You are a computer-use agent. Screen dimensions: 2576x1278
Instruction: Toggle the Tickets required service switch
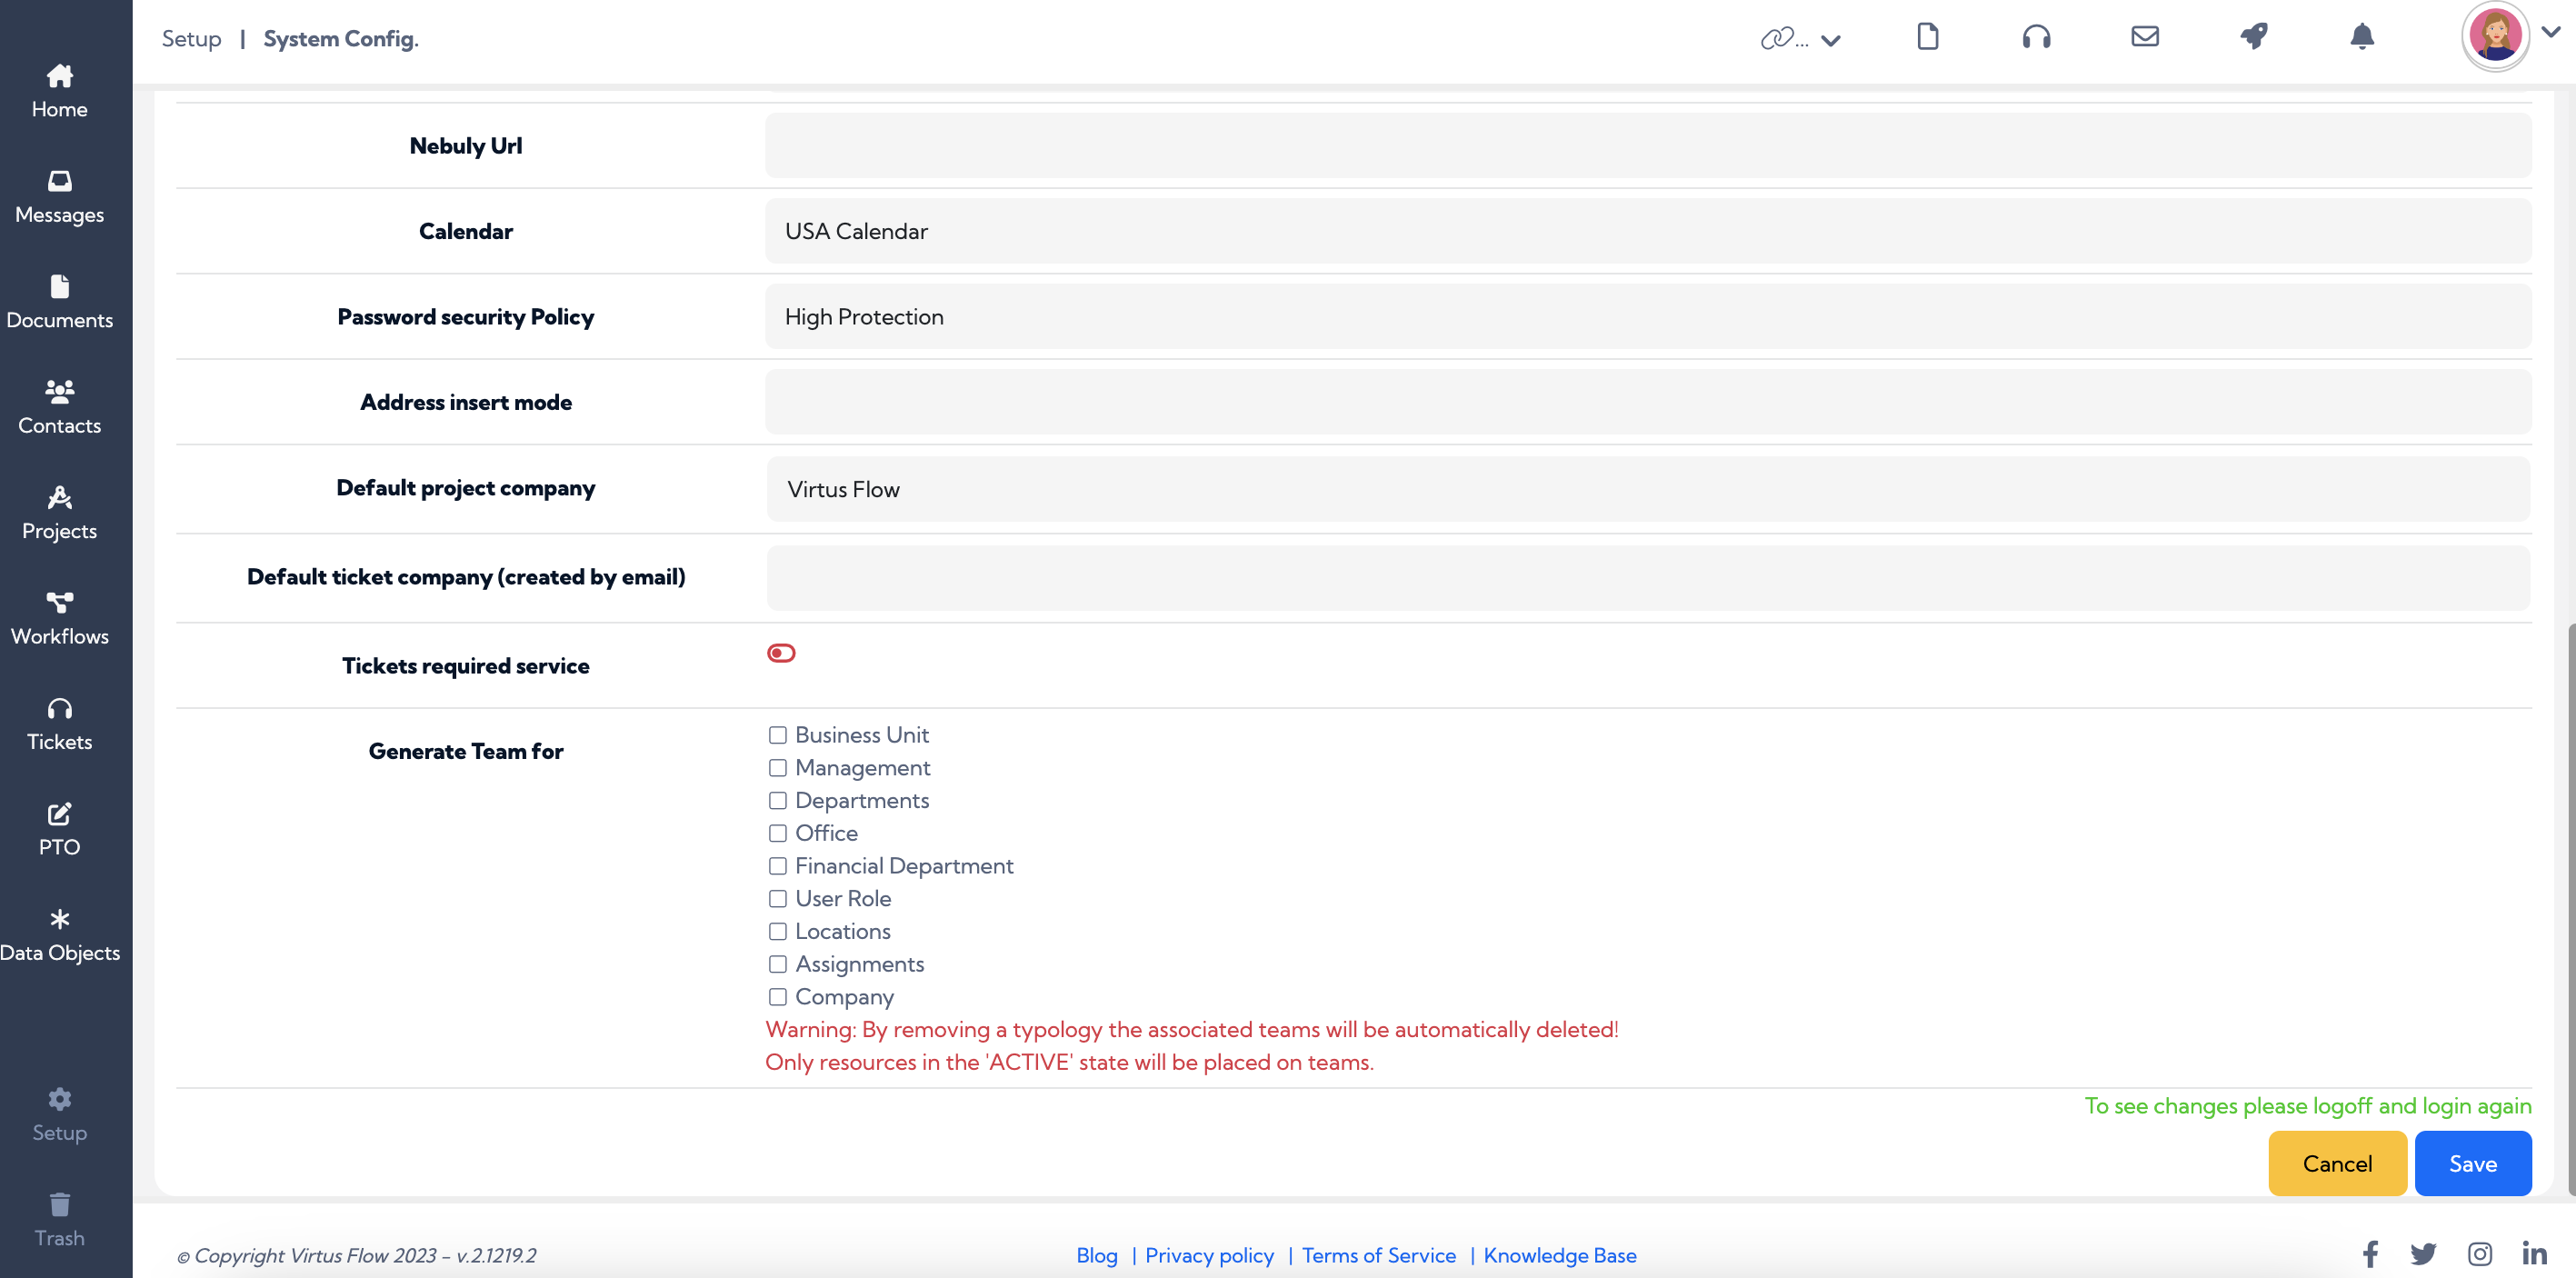pyautogui.click(x=781, y=653)
